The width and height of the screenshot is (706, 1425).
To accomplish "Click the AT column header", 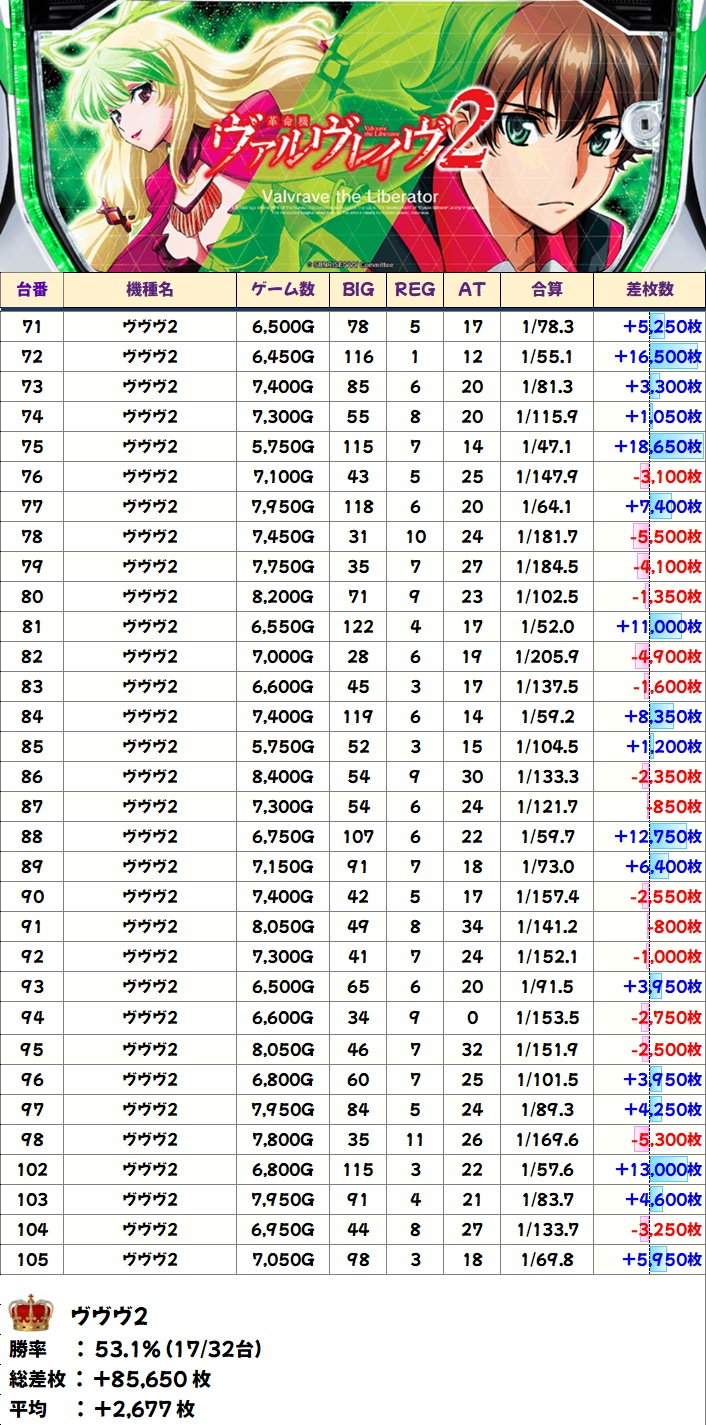I will pos(471,290).
